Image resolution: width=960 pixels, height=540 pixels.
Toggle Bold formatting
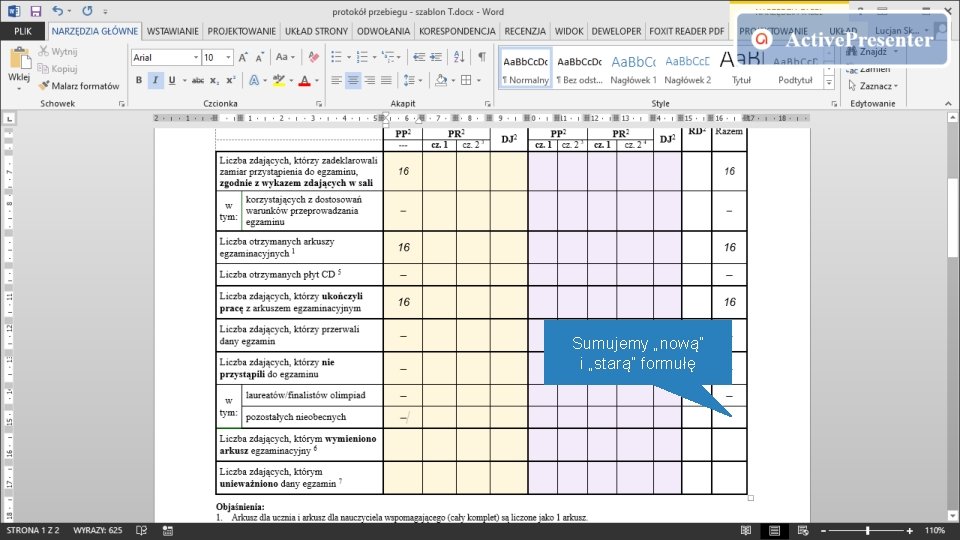point(139,80)
